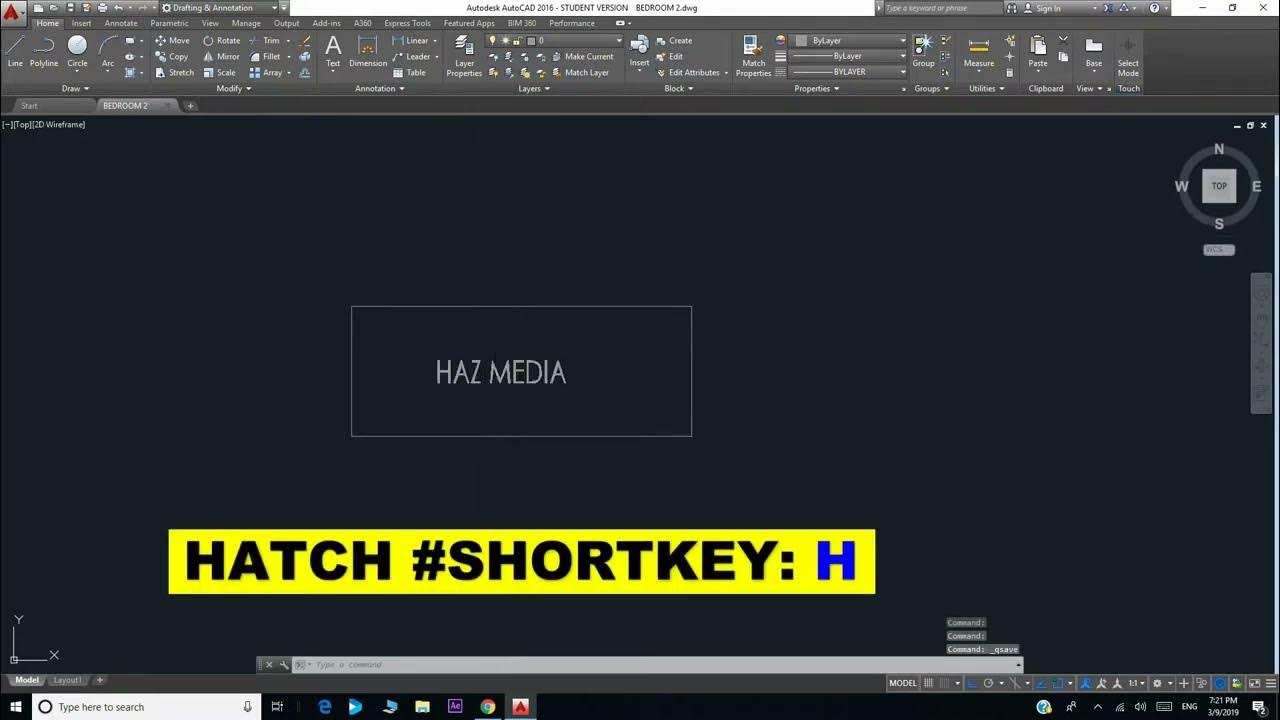Click the Paste clipboard icon
The width and height of the screenshot is (1280, 720).
[1038, 51]
